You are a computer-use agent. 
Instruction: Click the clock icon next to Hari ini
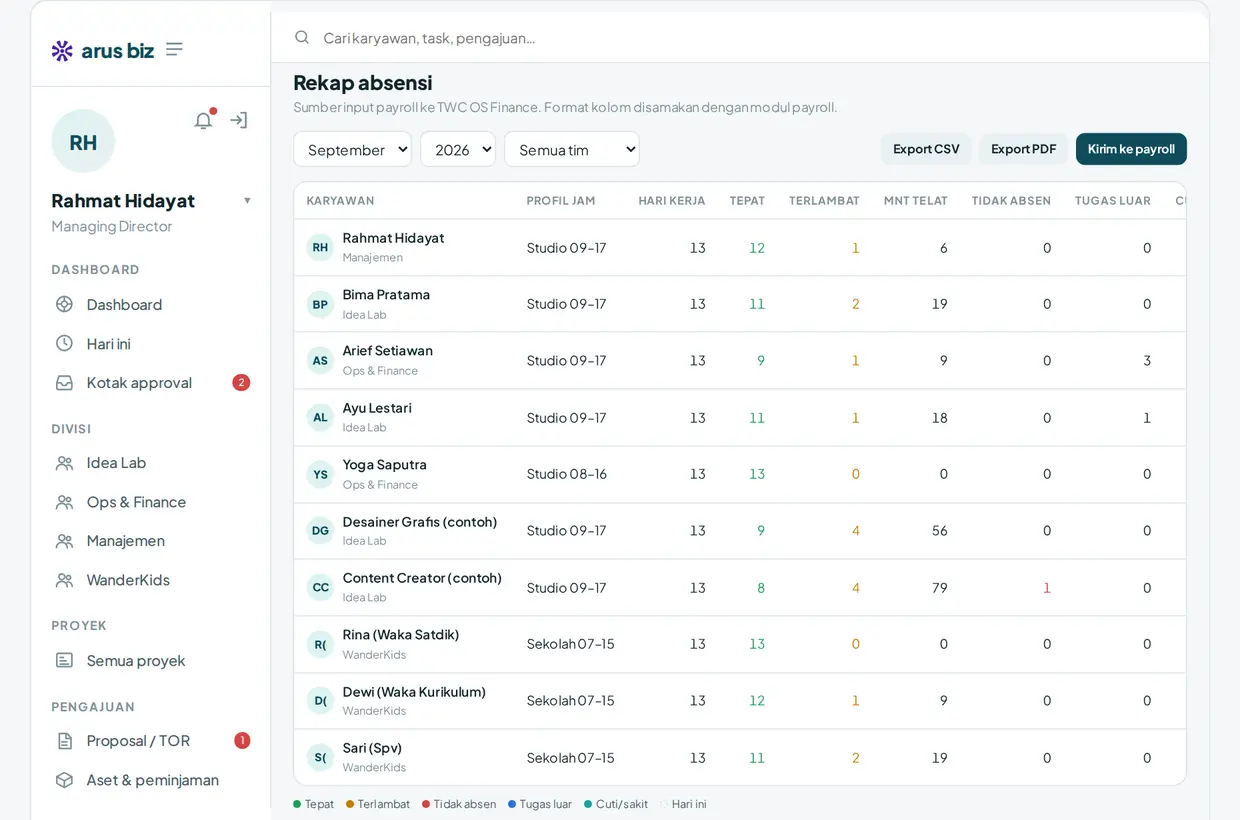(64, 343)
